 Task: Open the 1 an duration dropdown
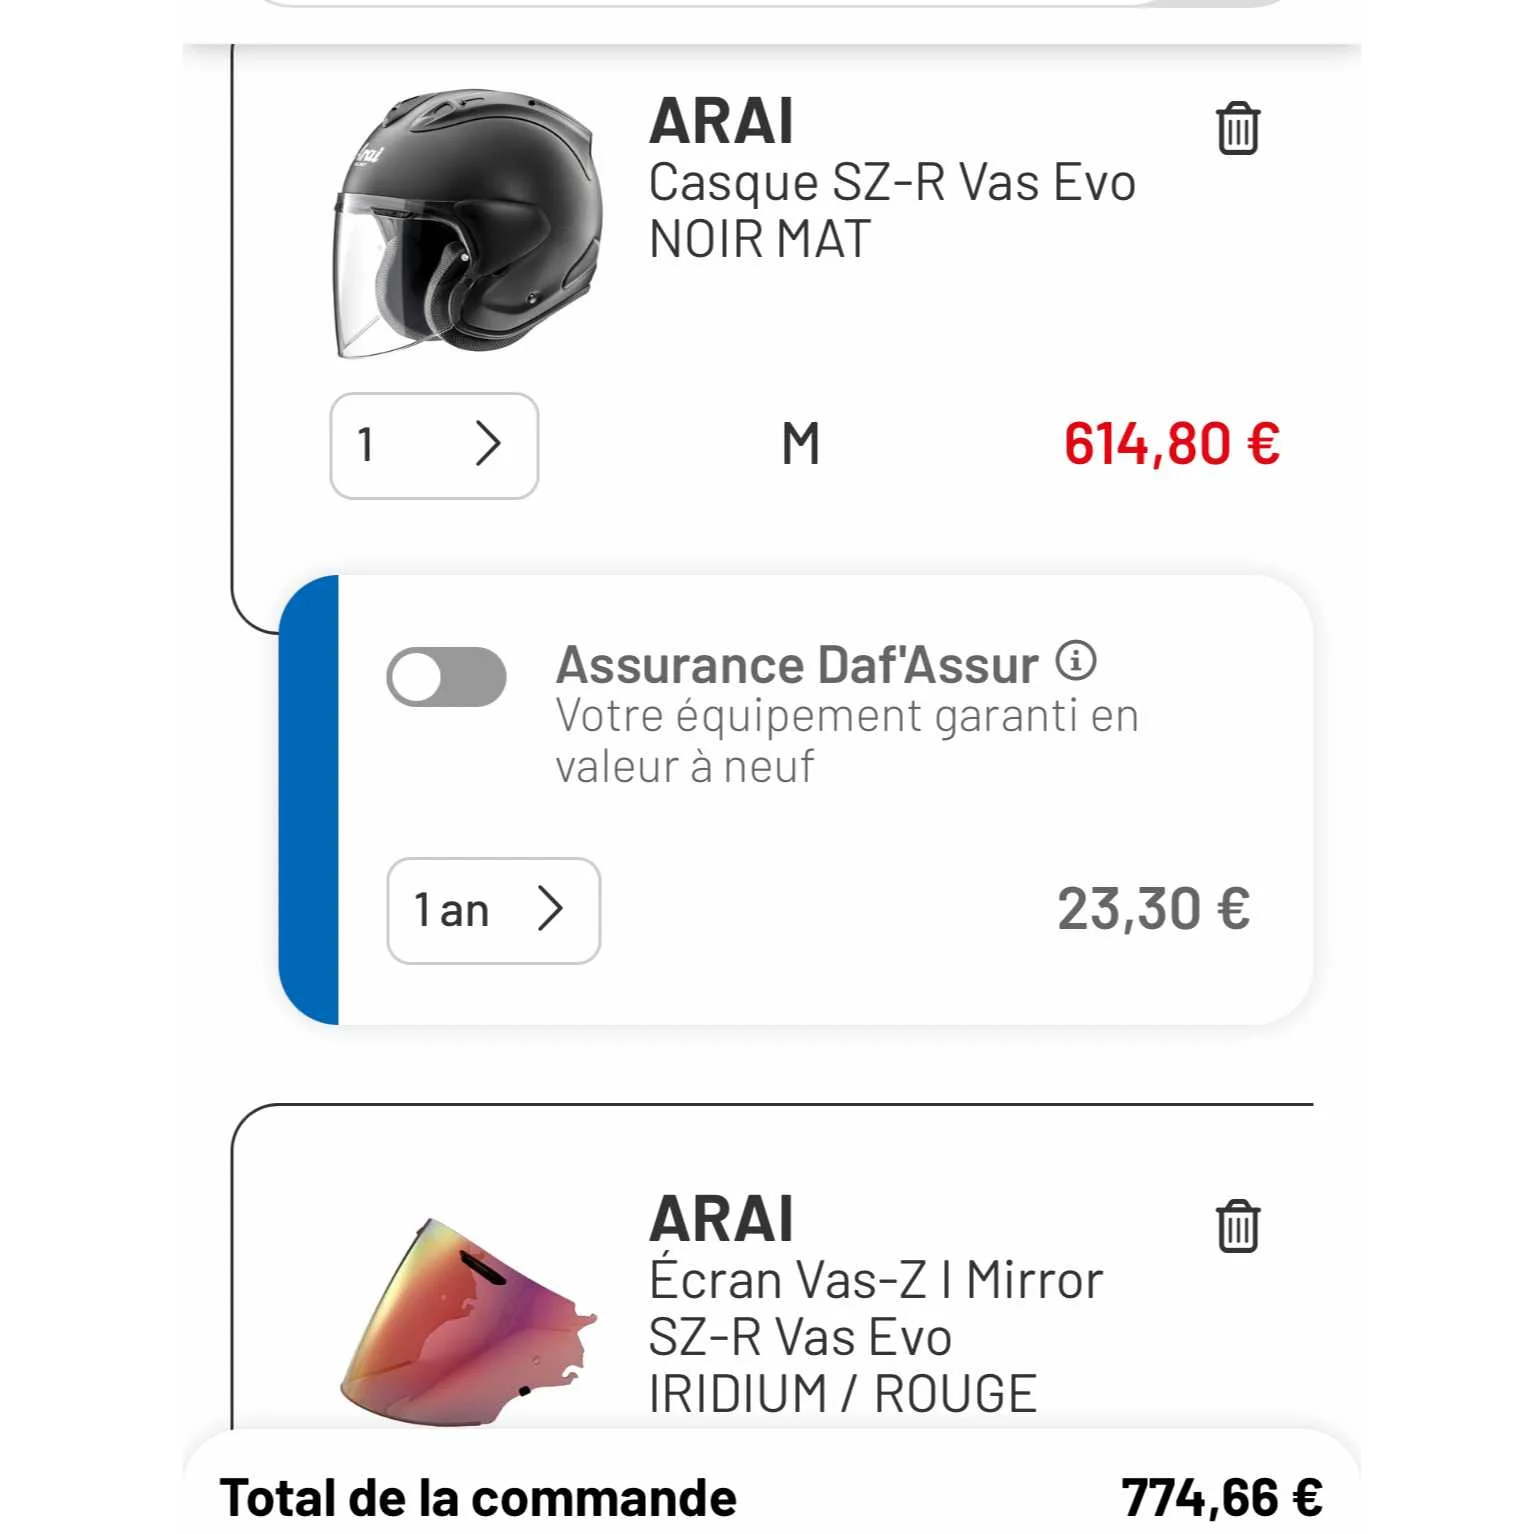(493, 910)
